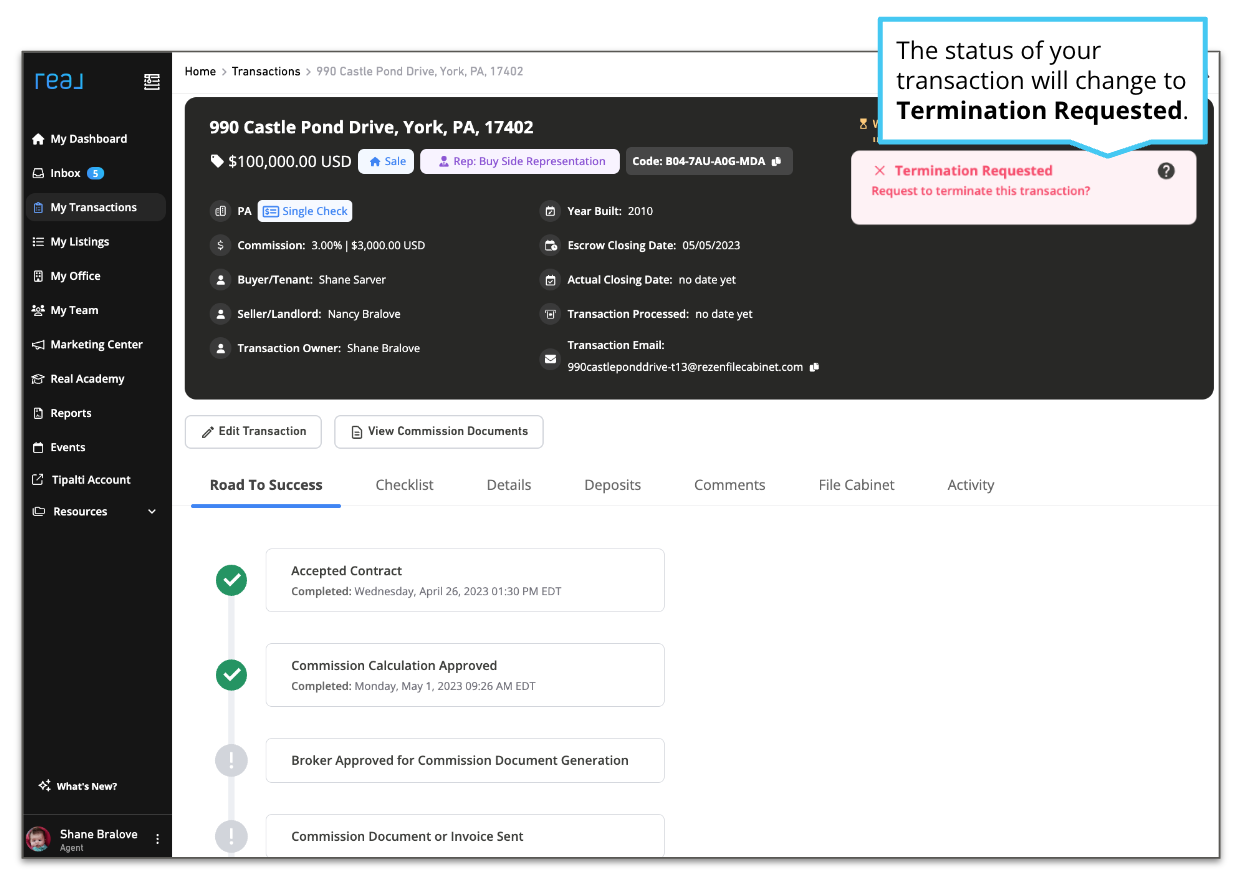This screenshot has height=878, width=1248.
Task: Select the Deposits tab
Action: pos(612,485)
